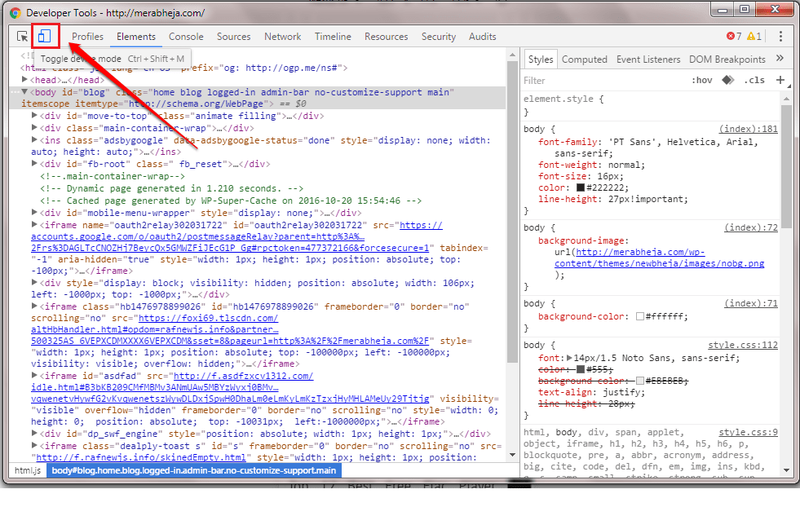Open the Event Listeners sidebar tab

(648, 60)
